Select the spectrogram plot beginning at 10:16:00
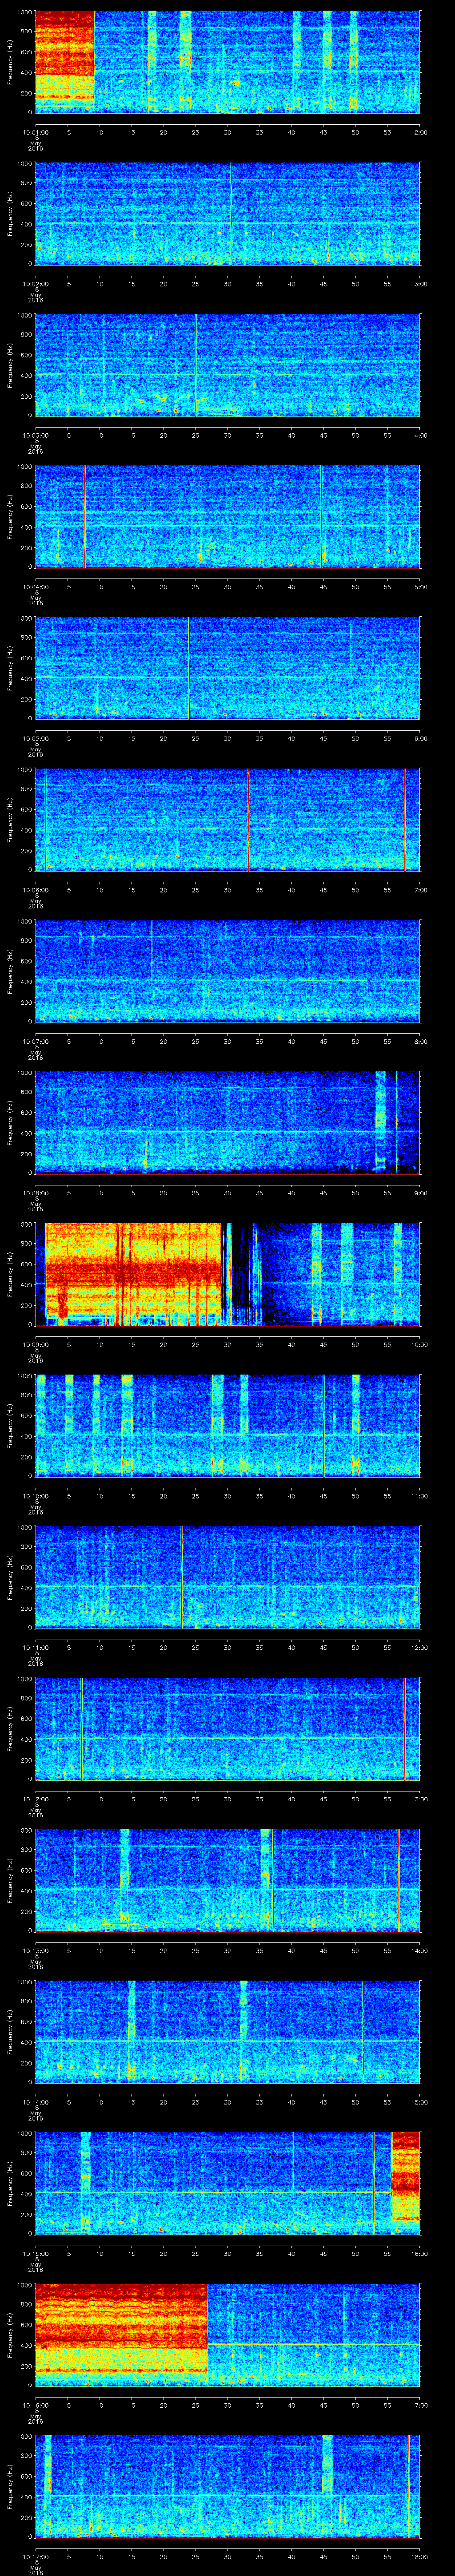The width and height of the screenshot is (455, 2576). point(227,2335)
